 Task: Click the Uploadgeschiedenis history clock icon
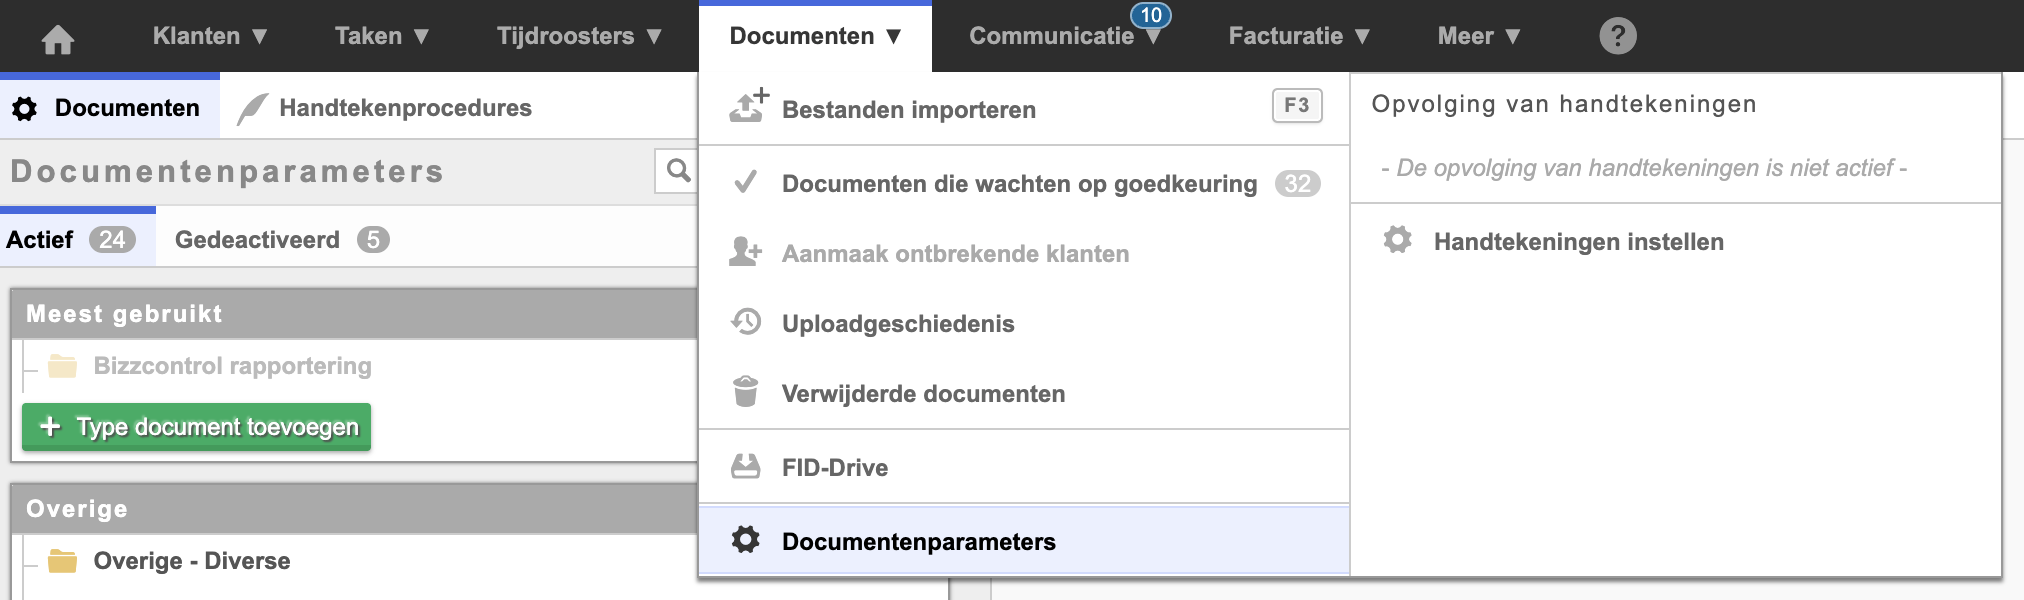[746, 322]
